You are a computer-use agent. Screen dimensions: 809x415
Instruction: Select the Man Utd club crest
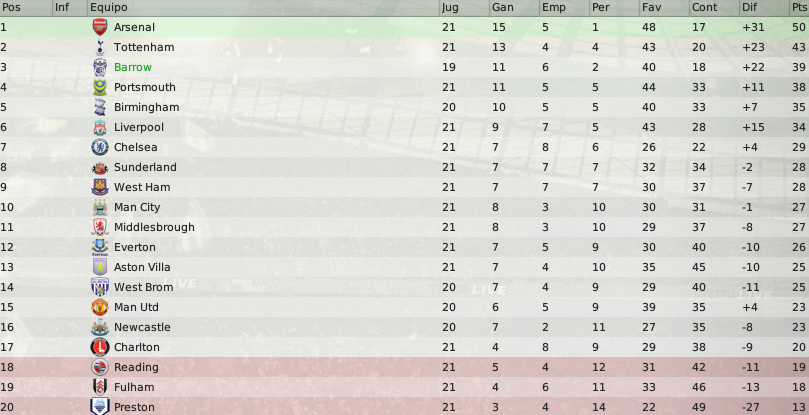[x=100, y=307]
